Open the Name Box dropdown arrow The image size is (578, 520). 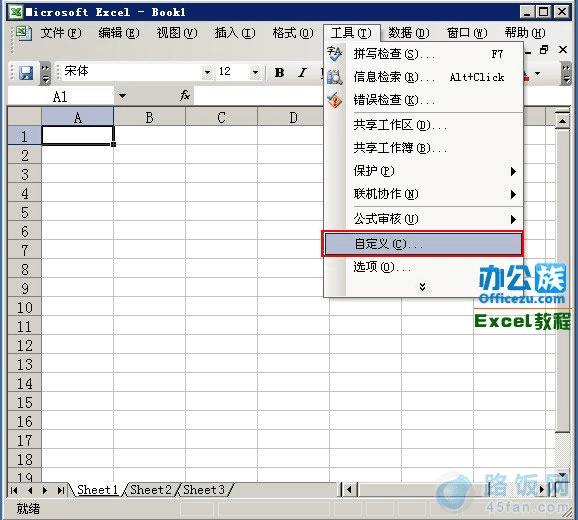click(122, 96)
